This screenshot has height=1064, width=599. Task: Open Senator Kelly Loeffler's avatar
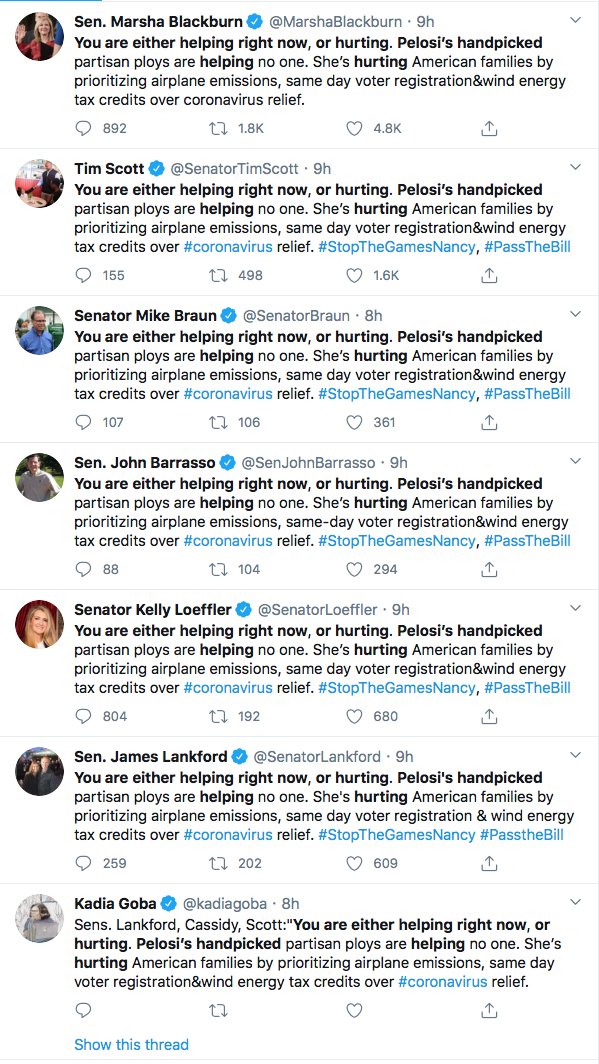click(x=39, y=624)
